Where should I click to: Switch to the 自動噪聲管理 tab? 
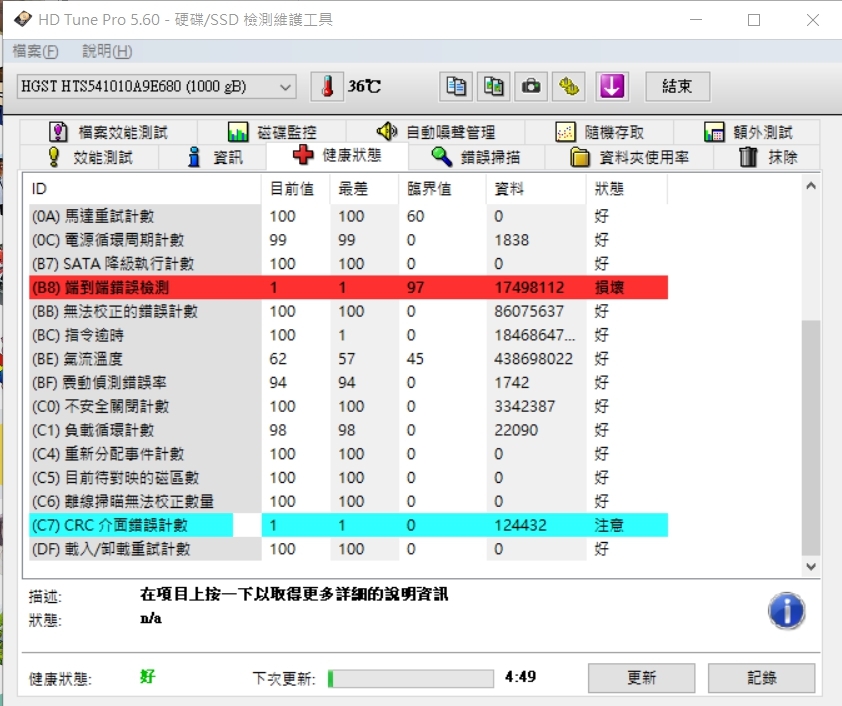click(x=435, y=132)
